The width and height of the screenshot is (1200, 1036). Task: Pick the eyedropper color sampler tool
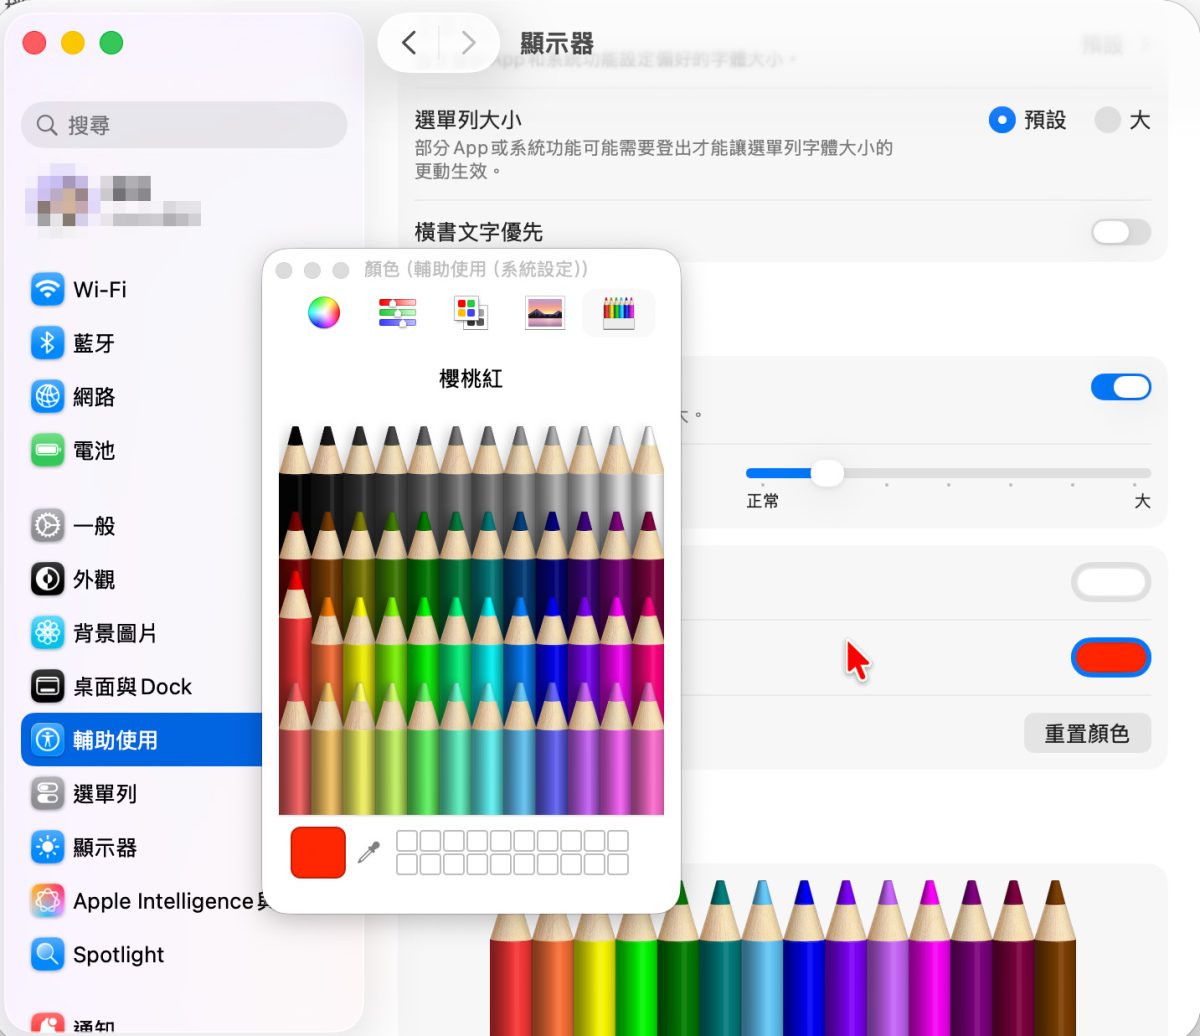pyautogui.click(x=369, y=853)
